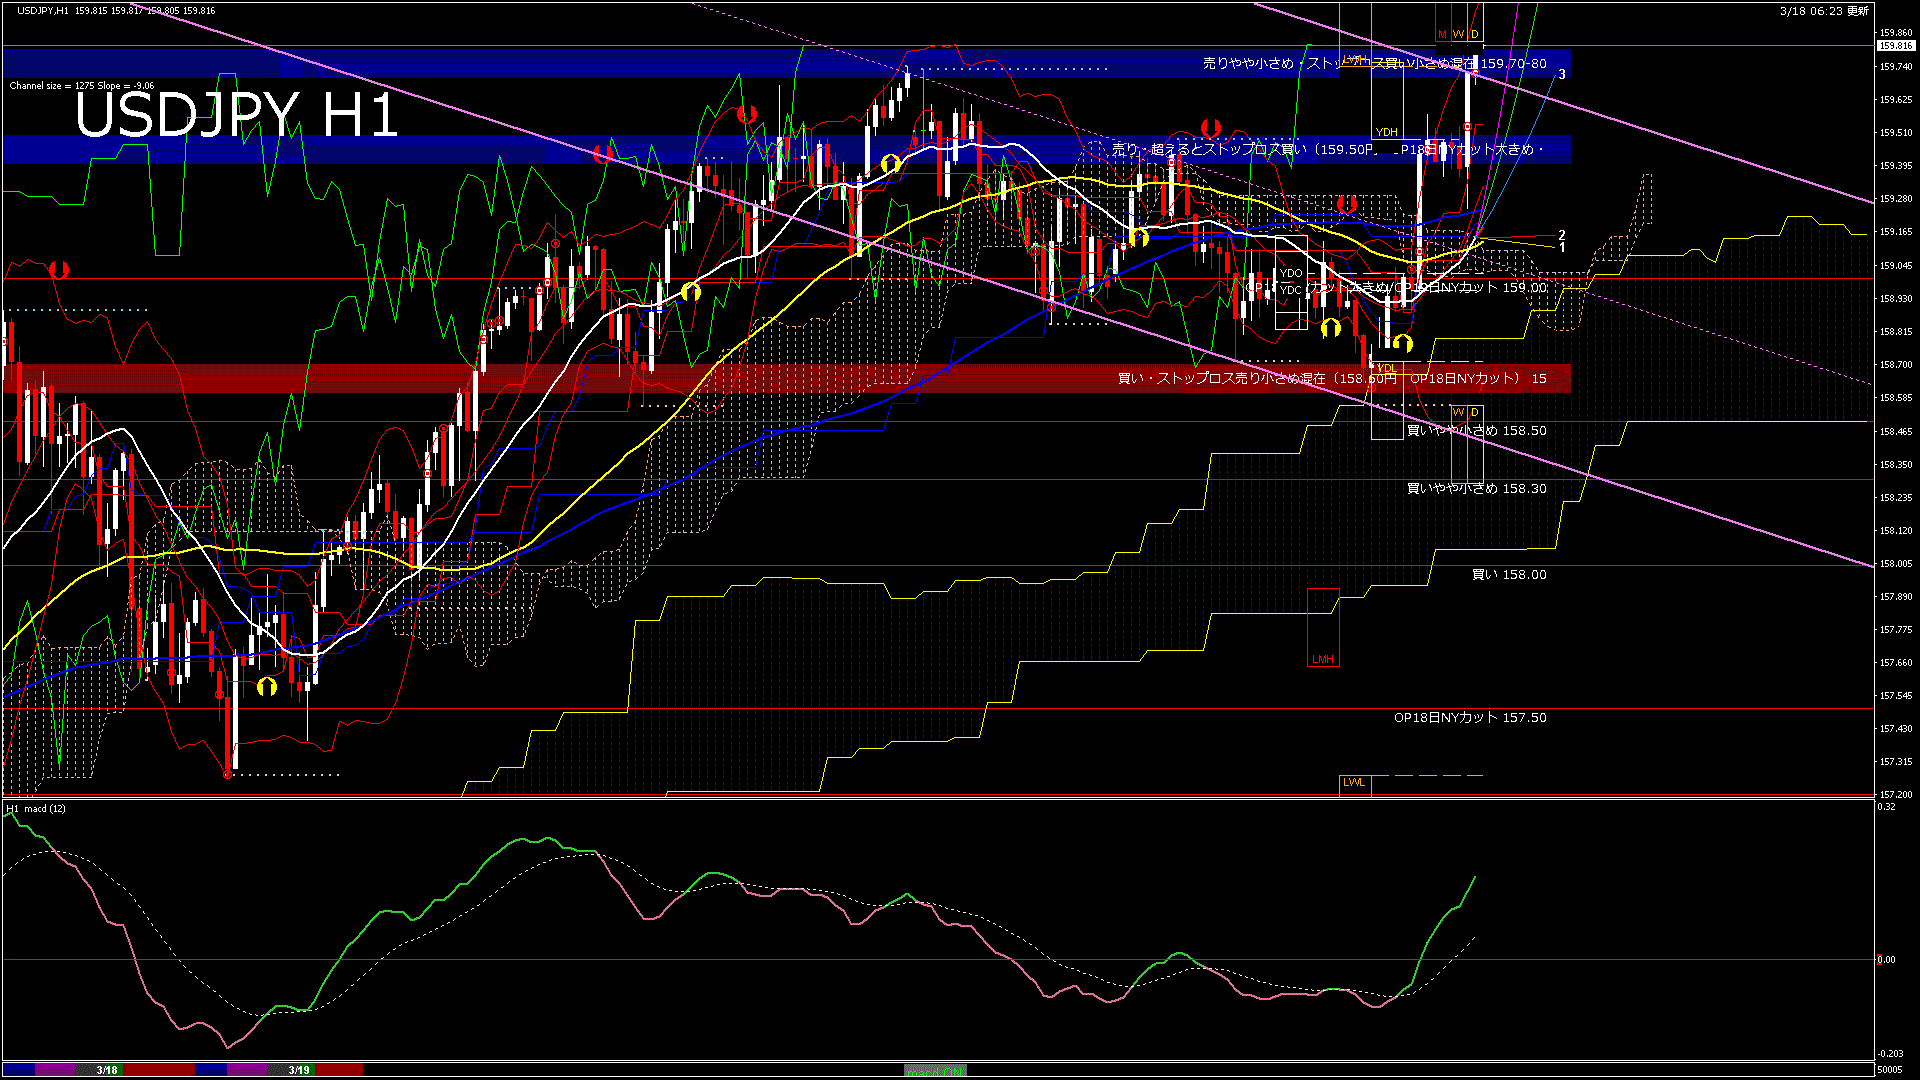Viewport: 1920px width, 1080px height.
Task: Click the '買い 158.00' order label
Action: click(1508, 575)
